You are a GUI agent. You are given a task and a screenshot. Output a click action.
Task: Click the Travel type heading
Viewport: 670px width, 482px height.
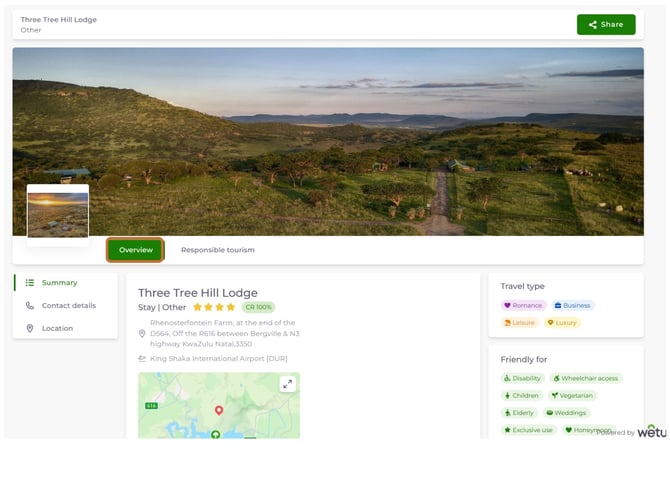[x=523, y=286]
